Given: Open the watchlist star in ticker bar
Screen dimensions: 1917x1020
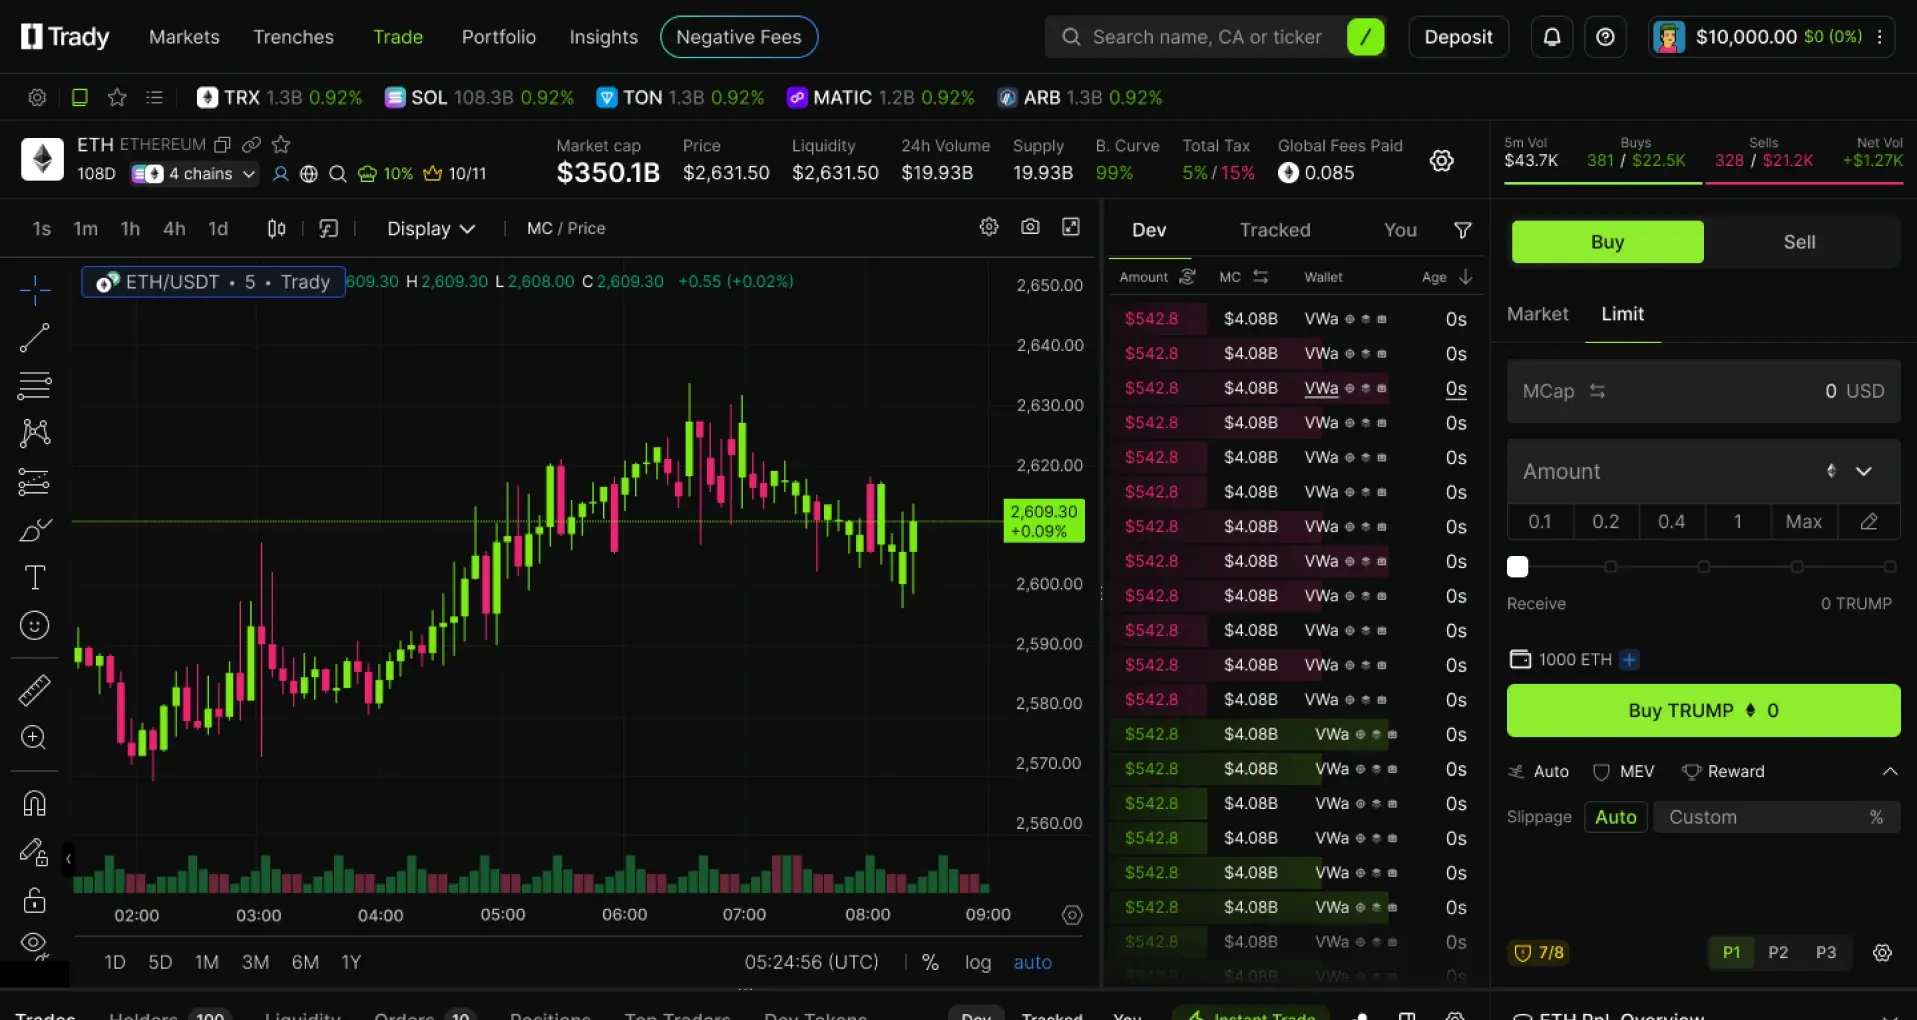Looking at the screenshot, I should [117, 97].
